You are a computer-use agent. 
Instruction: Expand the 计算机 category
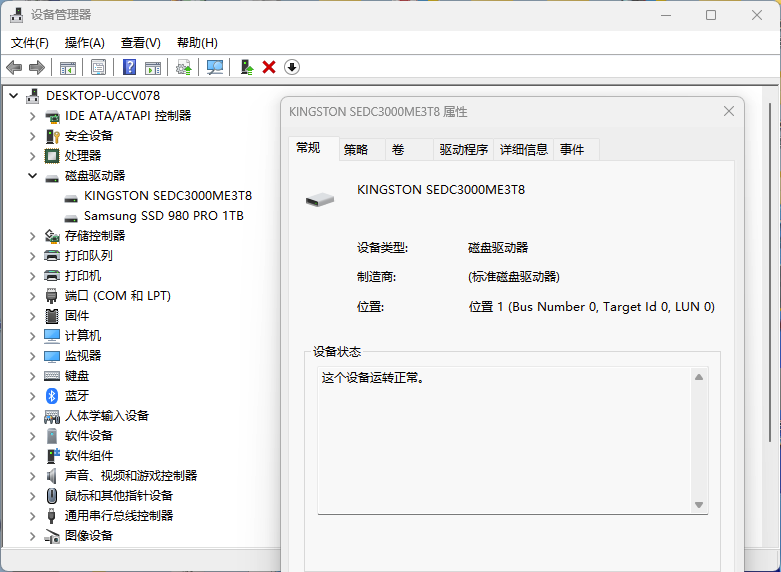(x=32, y=336)
